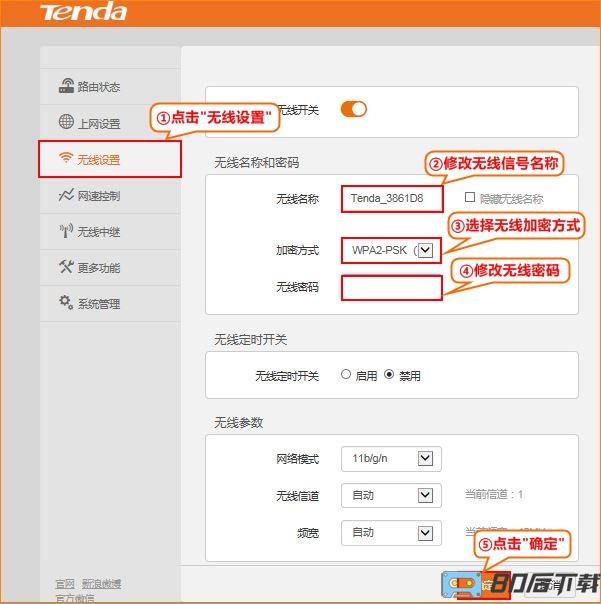601x604 pixels.
Task: Click the router status icon beside 路由状态
Action: click(66, 86)
